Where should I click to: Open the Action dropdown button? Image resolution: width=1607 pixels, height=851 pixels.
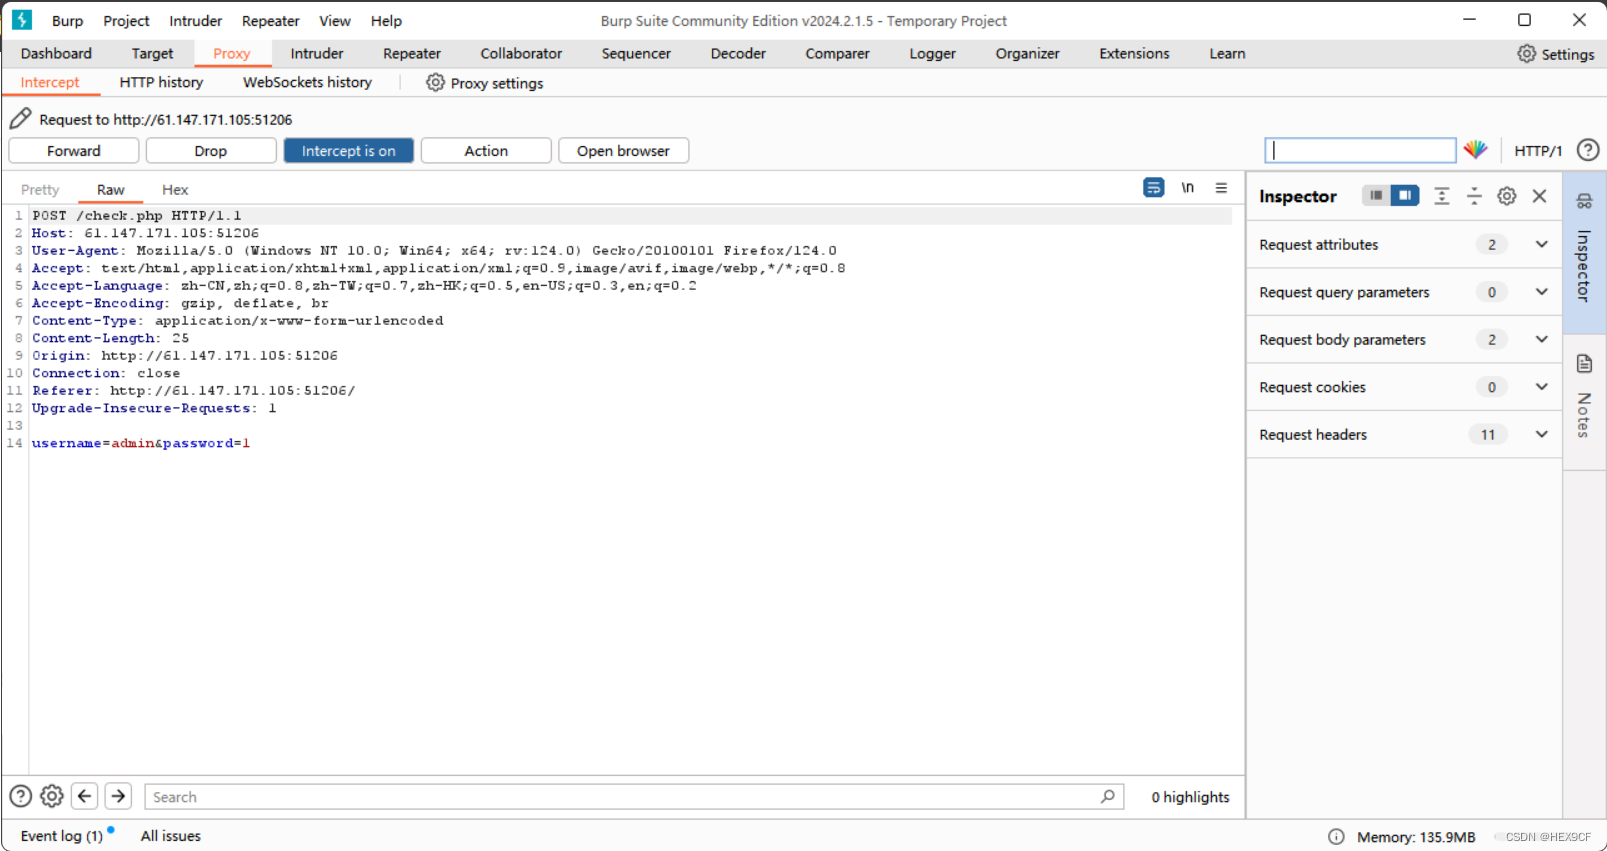coord(486,151)
